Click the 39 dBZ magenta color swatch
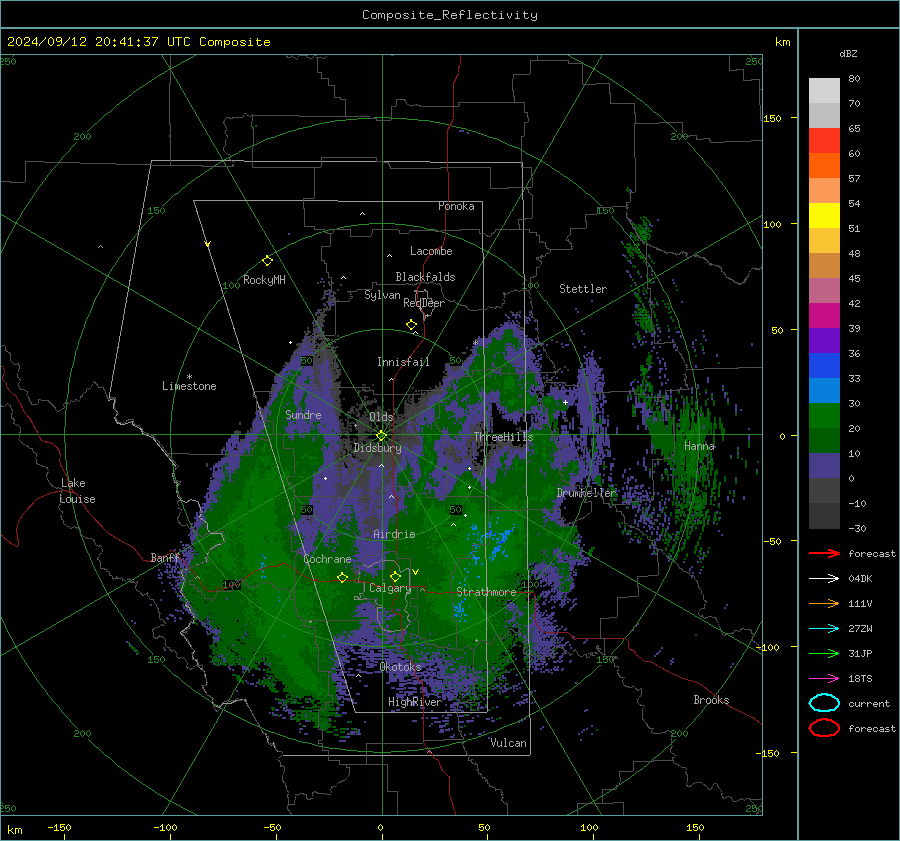900x841 pixels. coord(824,315)
